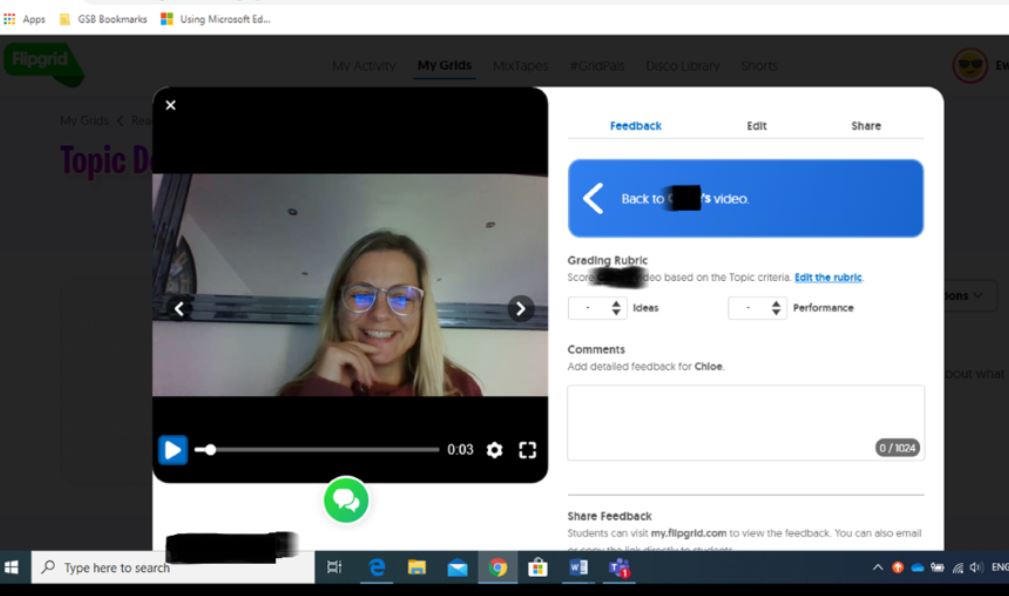Image resolution: width=1009 pixels, height=596 pixels.
Task: Open Microsoft Store from taskbar
Action: click(x=538, y=567)
